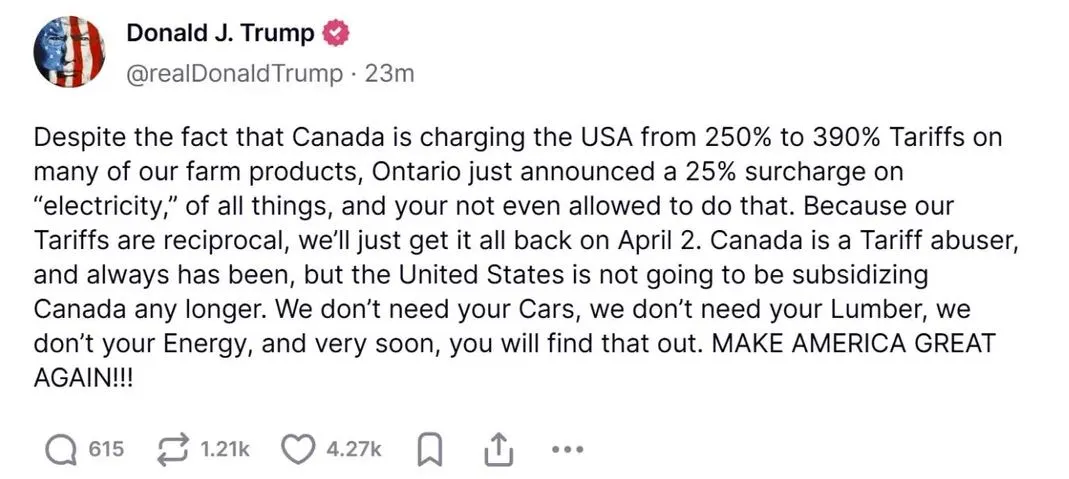Like the post with the heart icon

(x=297, y=450)
